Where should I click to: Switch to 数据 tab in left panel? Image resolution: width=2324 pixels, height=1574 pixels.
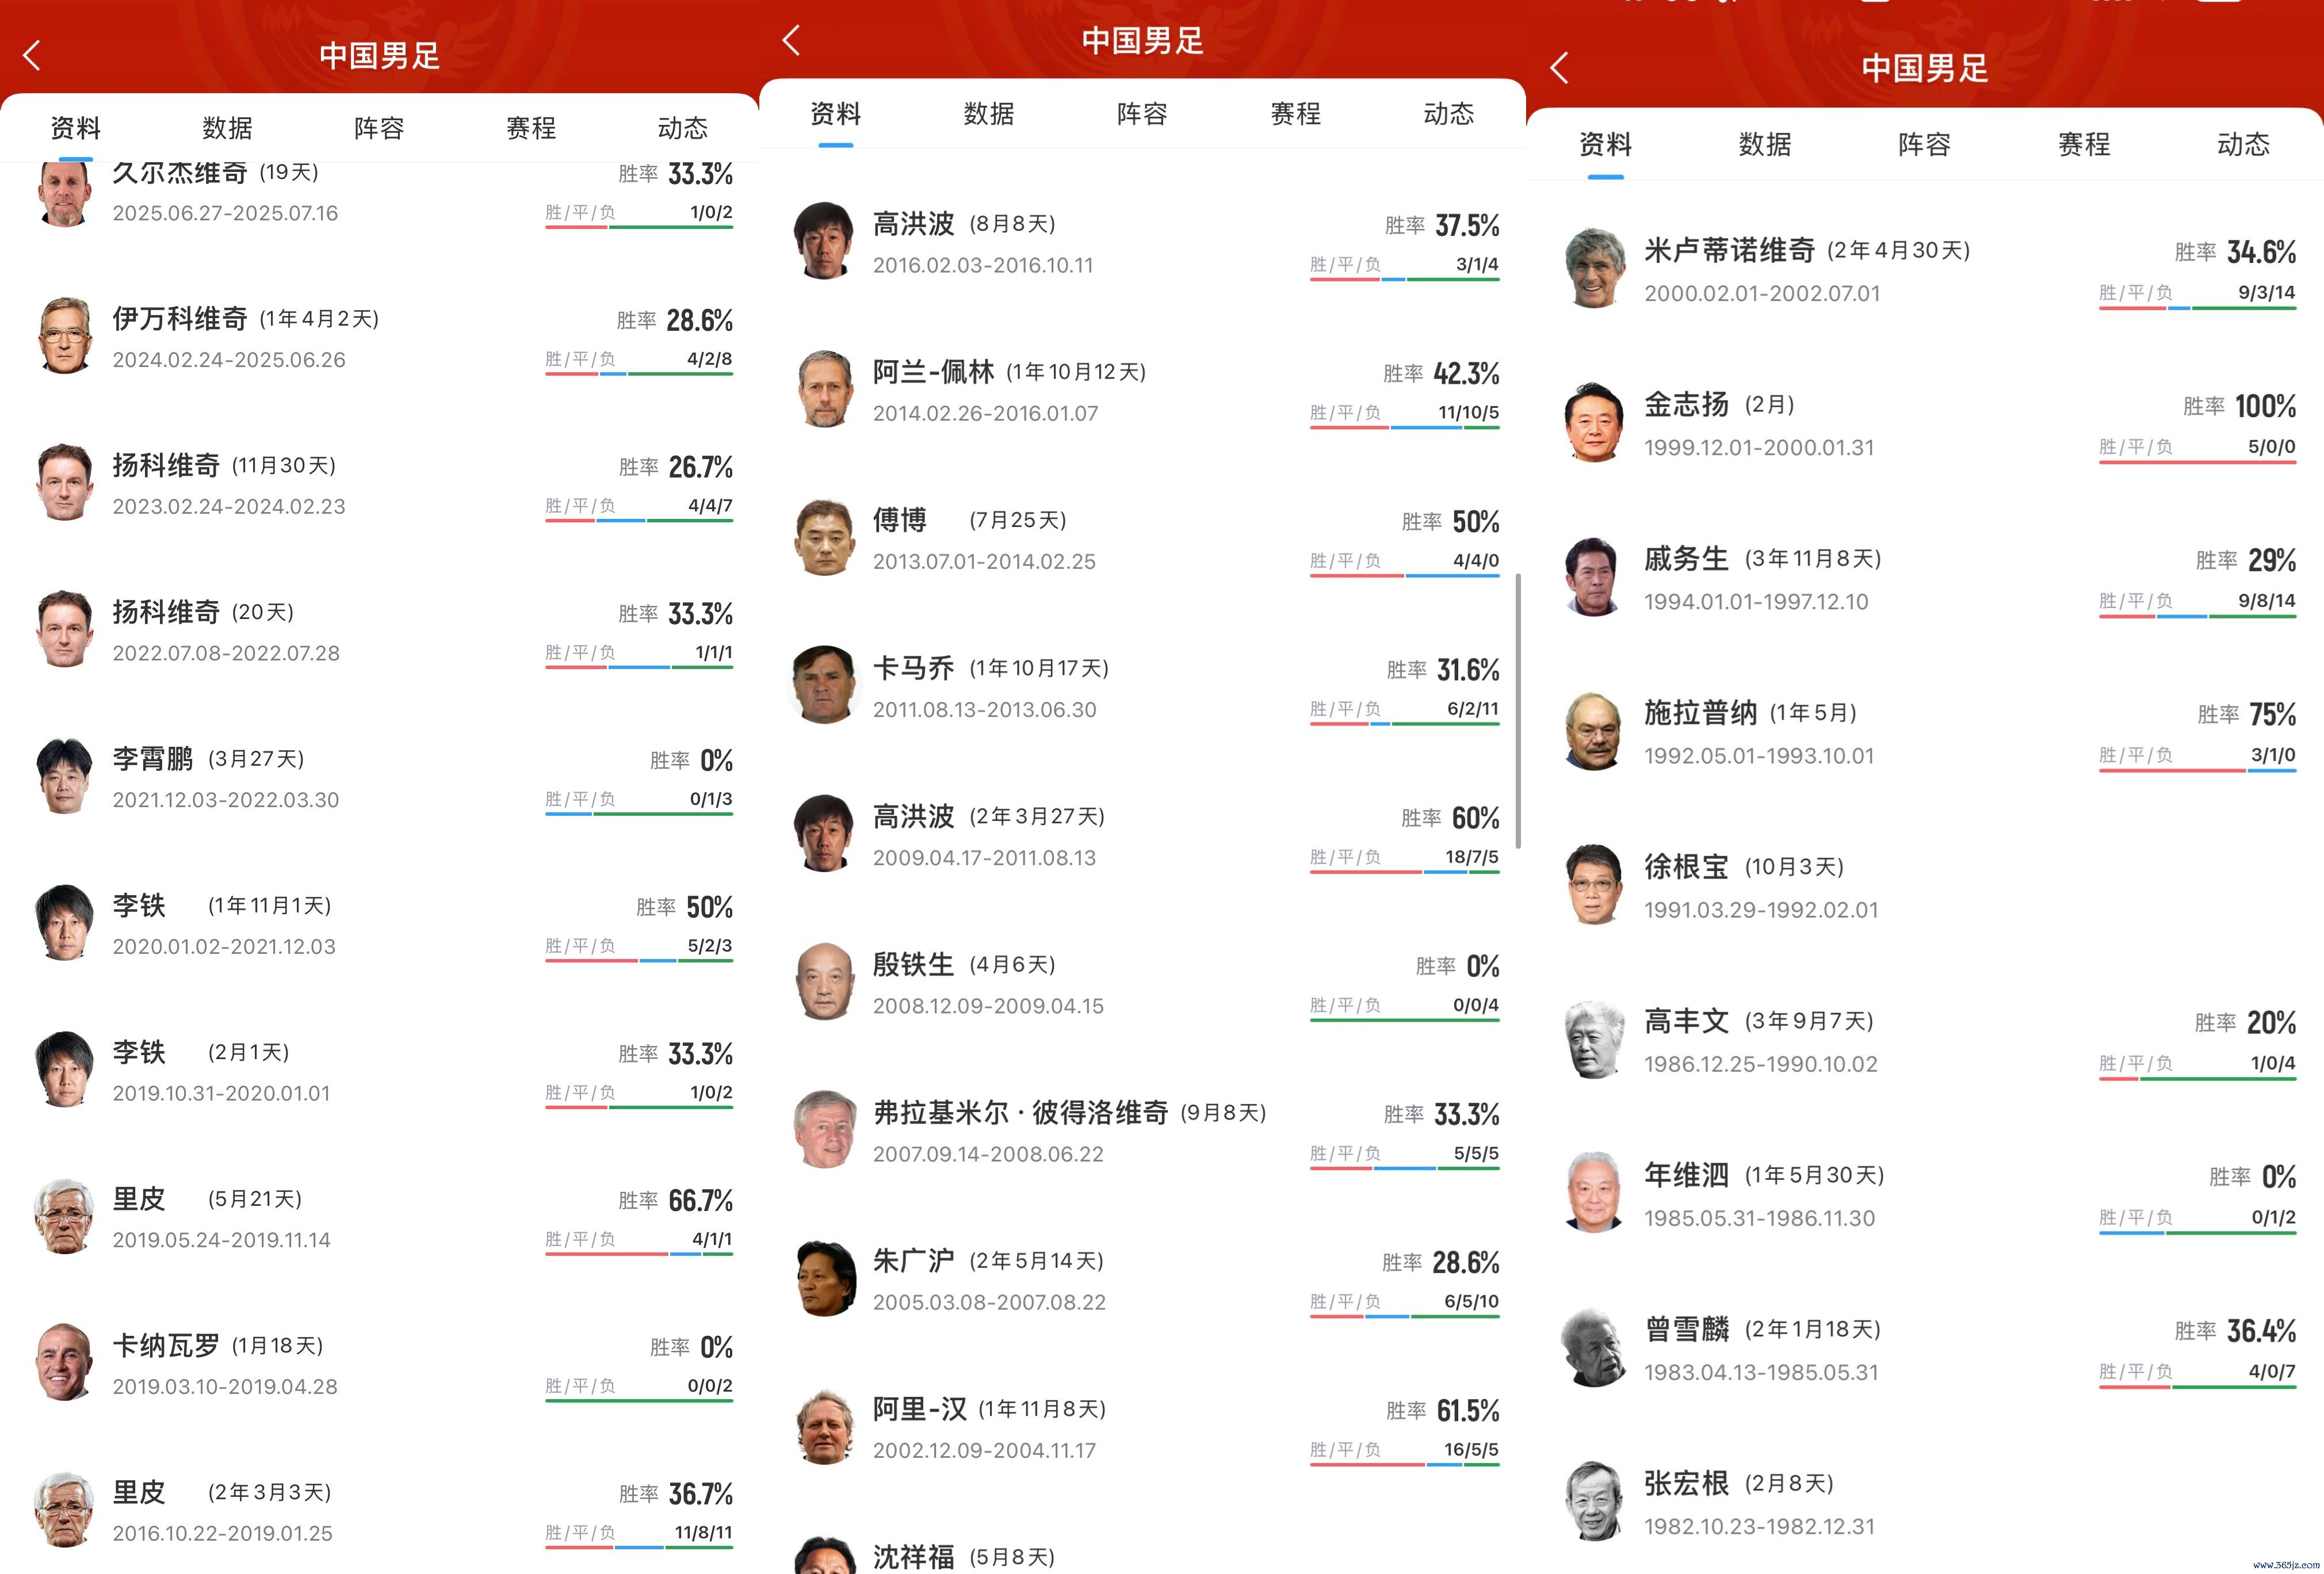click(x=227, y=128)
